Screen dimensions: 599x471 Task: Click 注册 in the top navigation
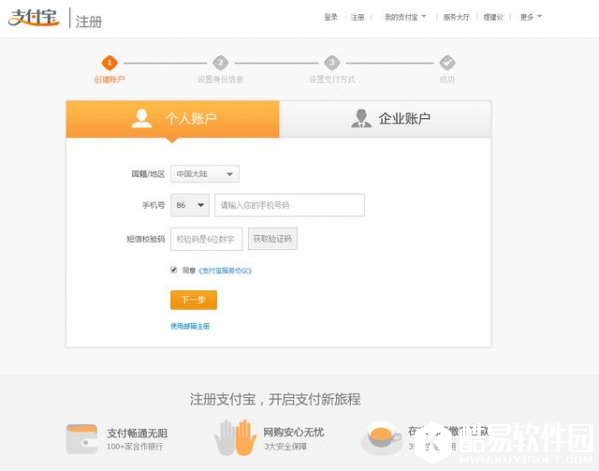tap(358, 17)
